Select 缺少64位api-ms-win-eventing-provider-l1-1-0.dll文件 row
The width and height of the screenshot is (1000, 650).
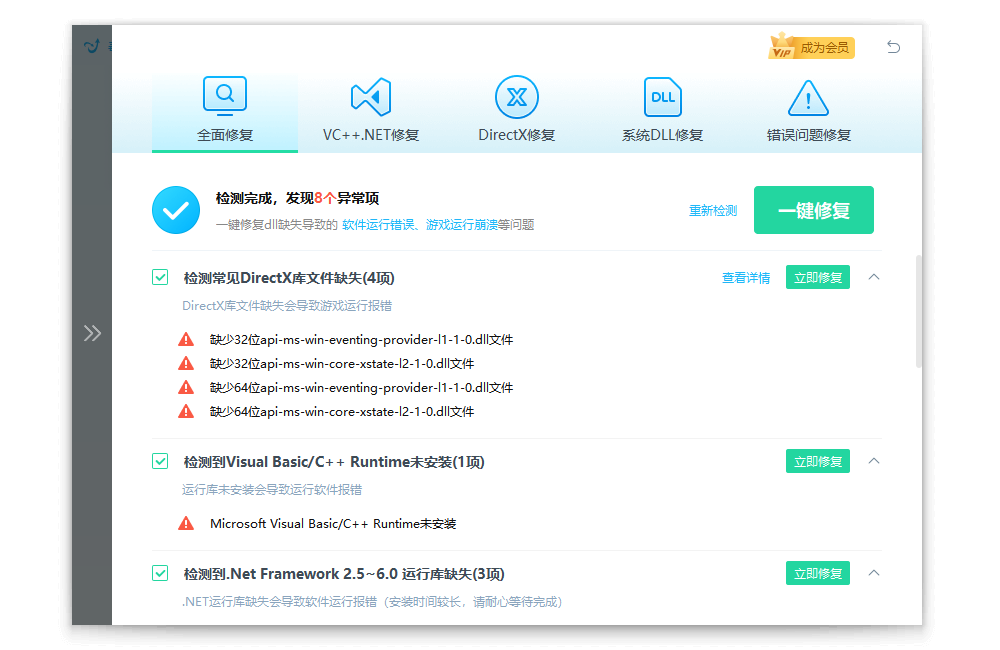[x=361, y=388]
